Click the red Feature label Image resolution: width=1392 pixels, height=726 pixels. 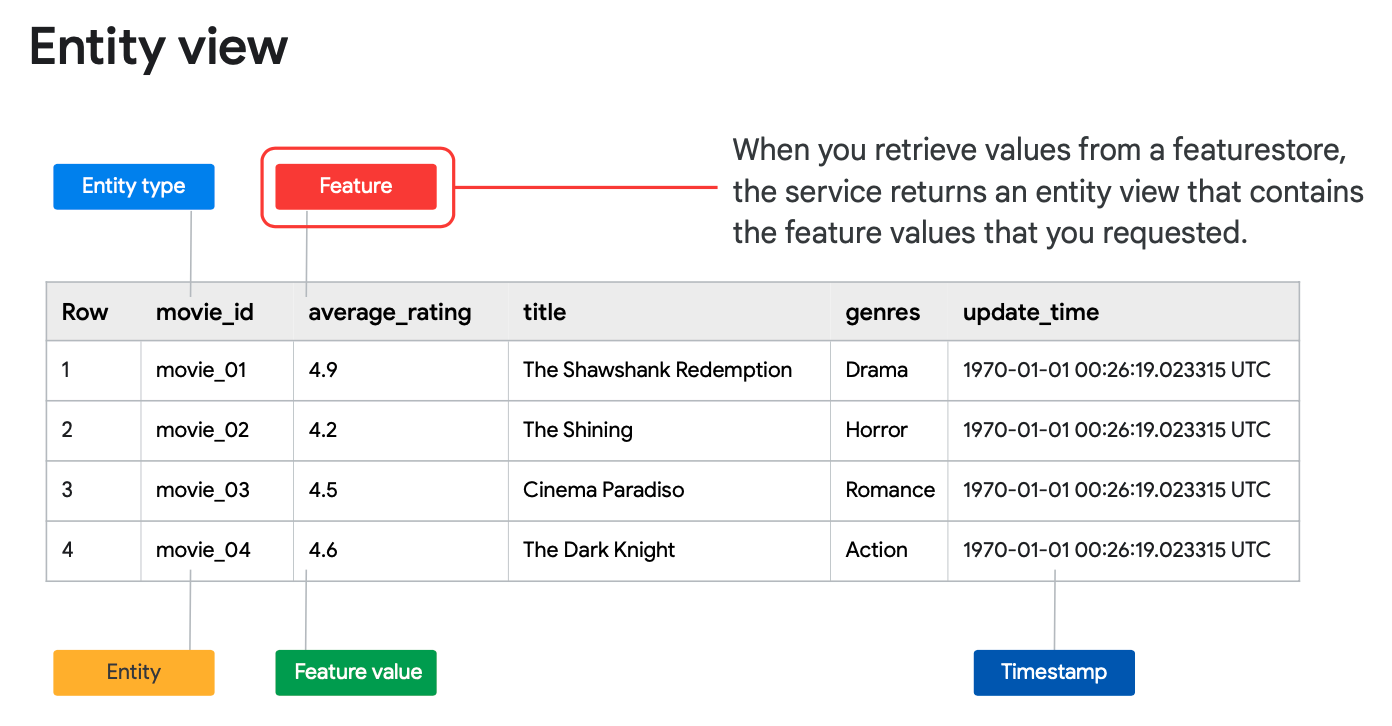pyautogui.click(x=356, y=186)
